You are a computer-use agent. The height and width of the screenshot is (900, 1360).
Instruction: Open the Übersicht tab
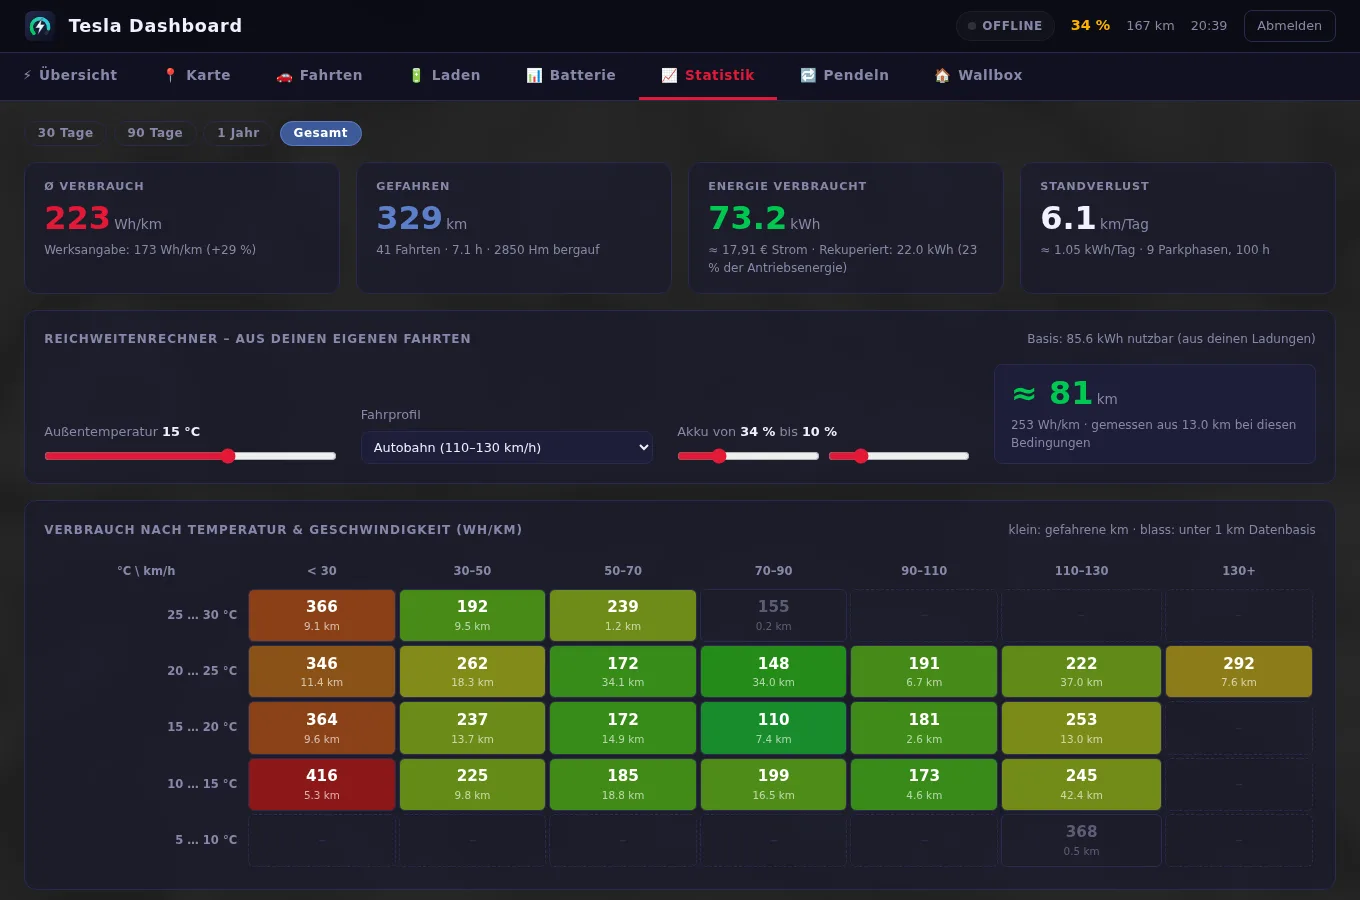click(70, 76)
